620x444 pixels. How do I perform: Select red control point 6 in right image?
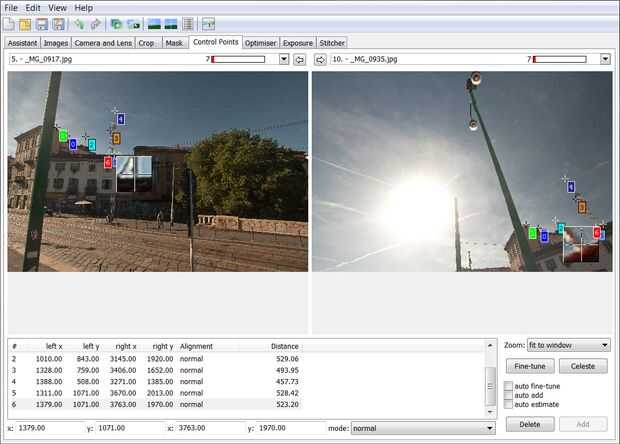[x=597, y=232]
